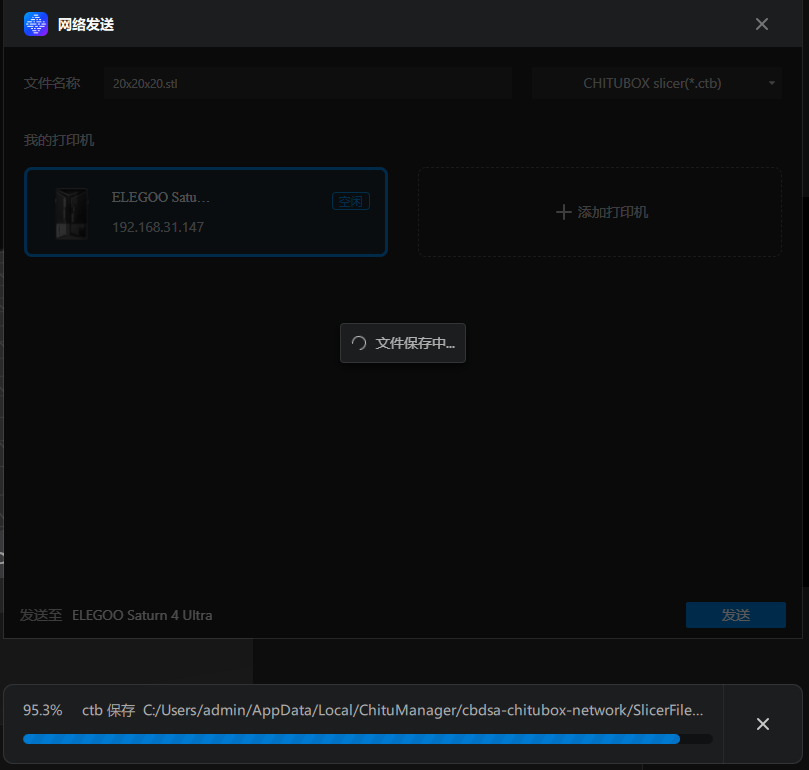The image size is (809, 770).
Task: Click the 发送 send button
Action: 736,615
